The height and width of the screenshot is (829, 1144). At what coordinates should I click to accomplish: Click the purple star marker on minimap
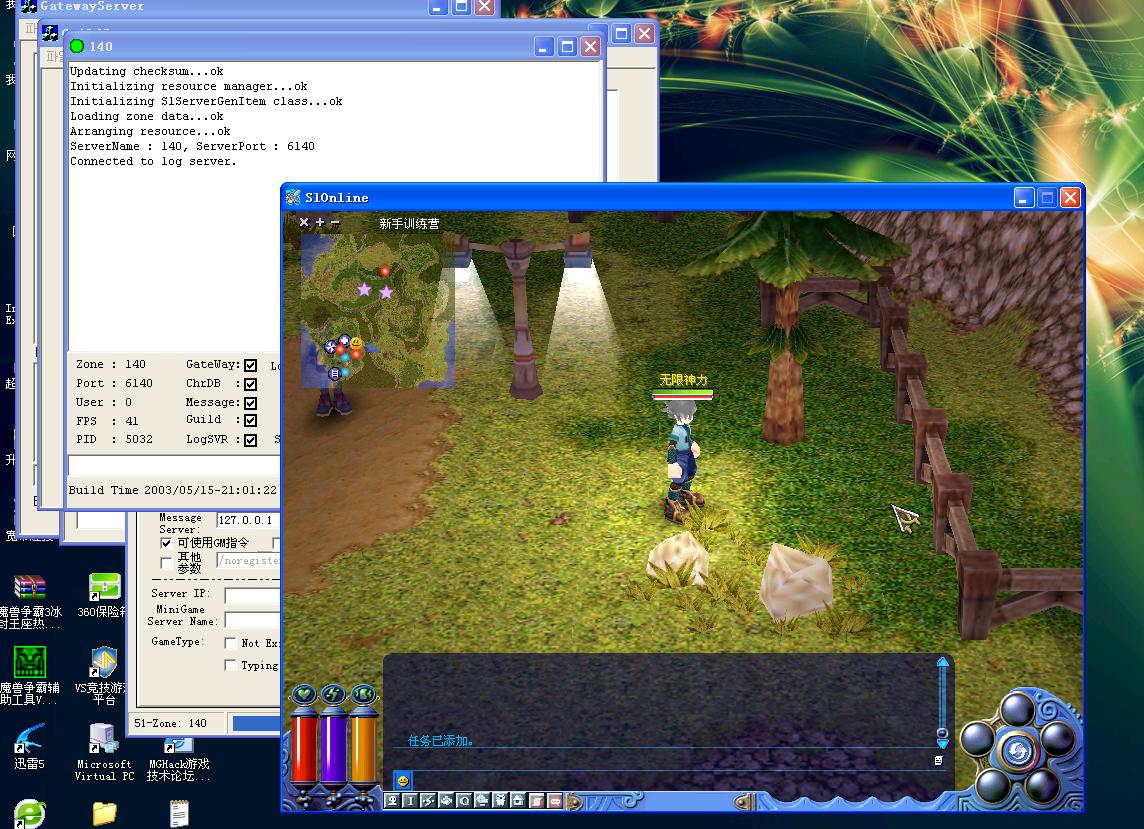point(364,289)
